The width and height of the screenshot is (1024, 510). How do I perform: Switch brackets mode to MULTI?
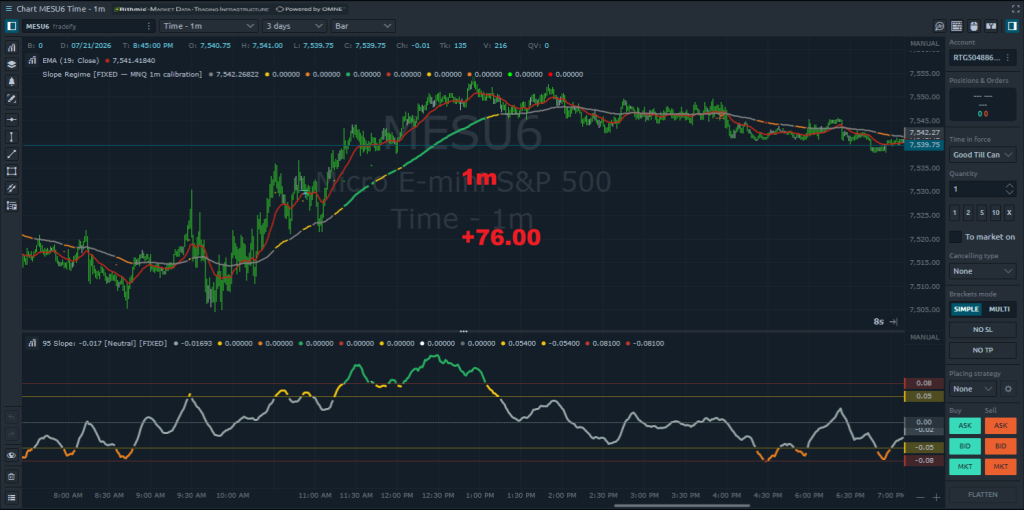[999, 309]
